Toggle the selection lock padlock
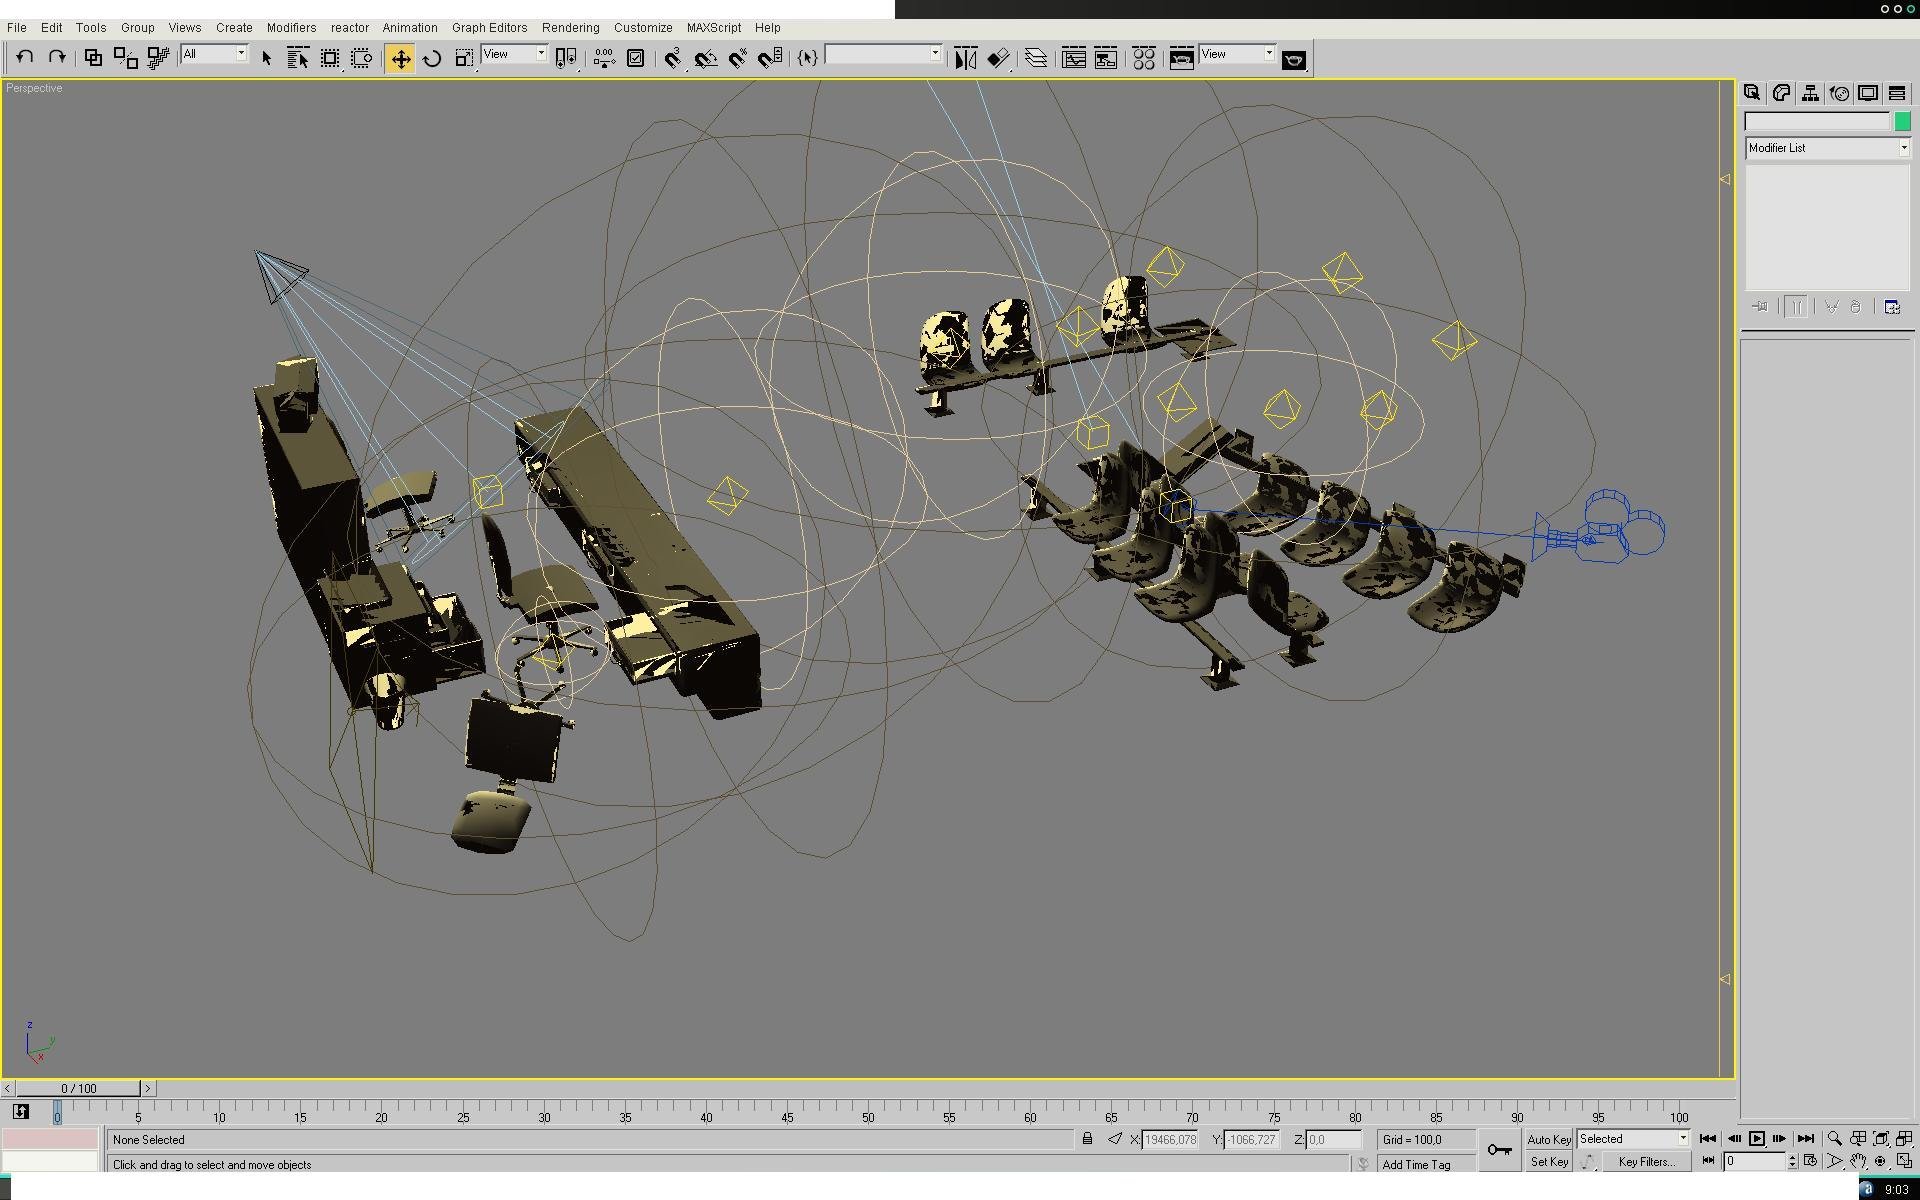 click(1087, 1139)
